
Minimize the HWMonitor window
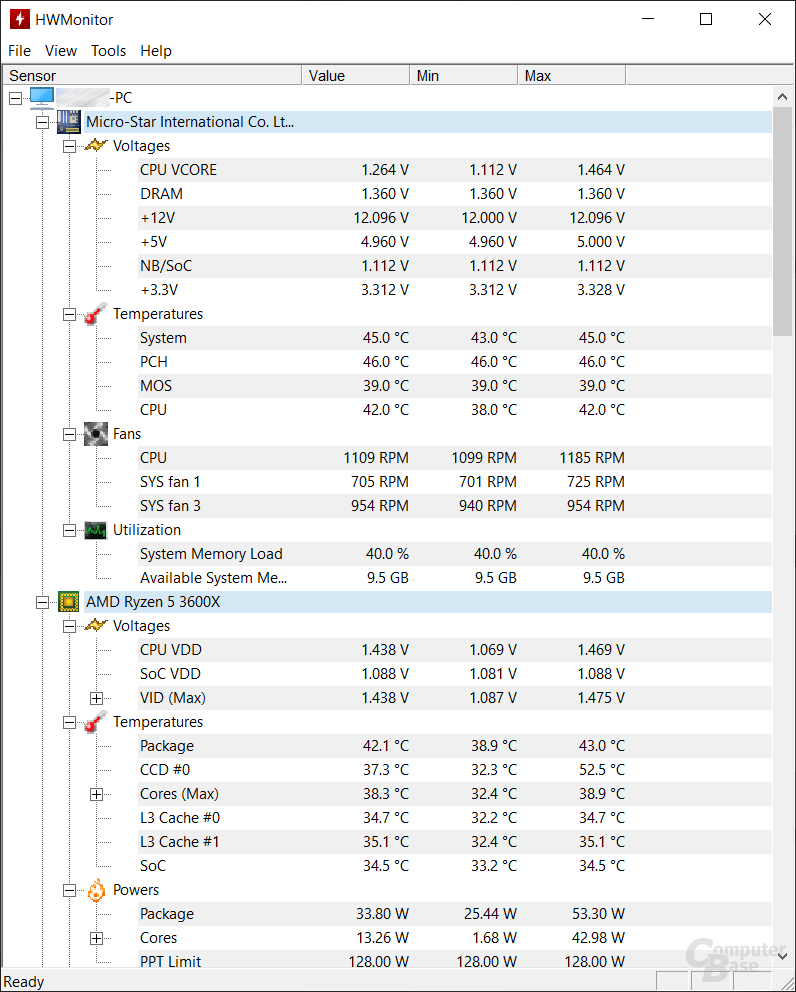pyautogui.click(x=647, y=19)
